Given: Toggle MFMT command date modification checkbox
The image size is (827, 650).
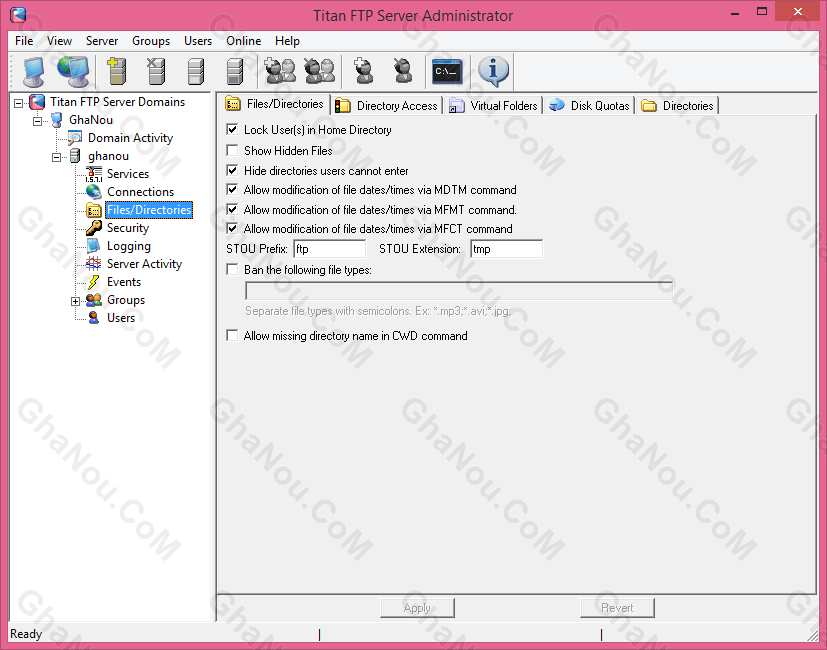Looking at the screenshot, I should (x=232, y=209).
